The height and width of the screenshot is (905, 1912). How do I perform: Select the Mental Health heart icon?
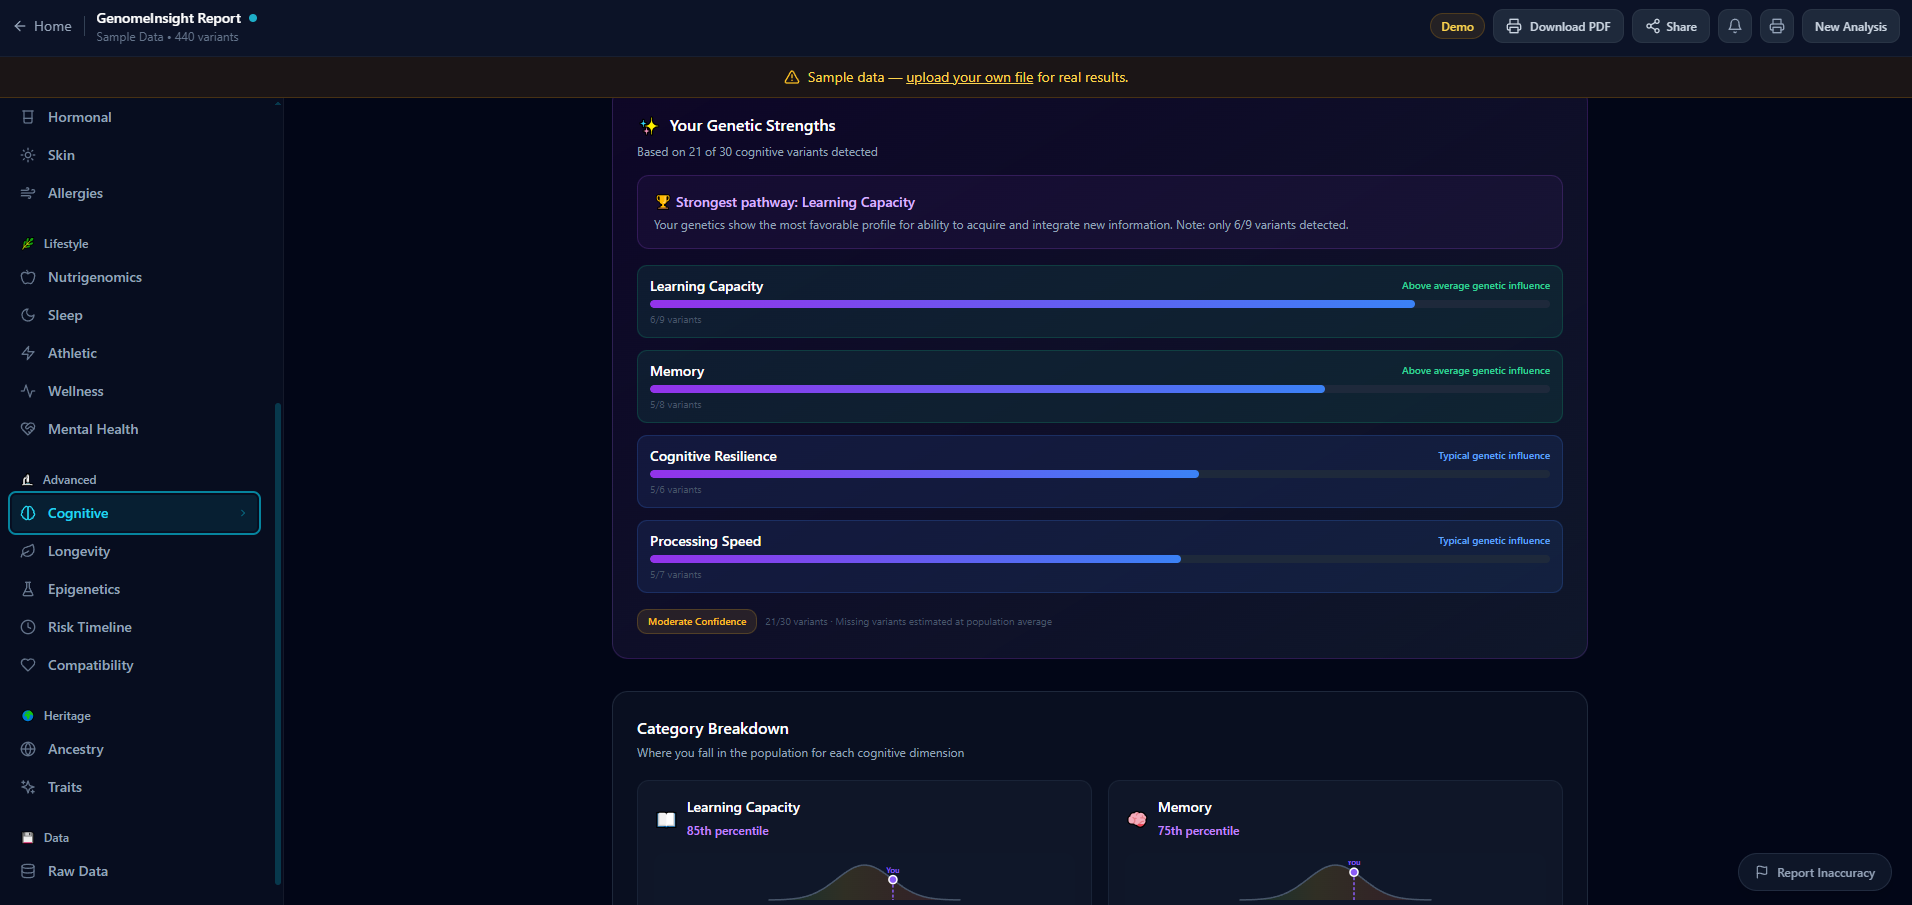click(29, 429)
